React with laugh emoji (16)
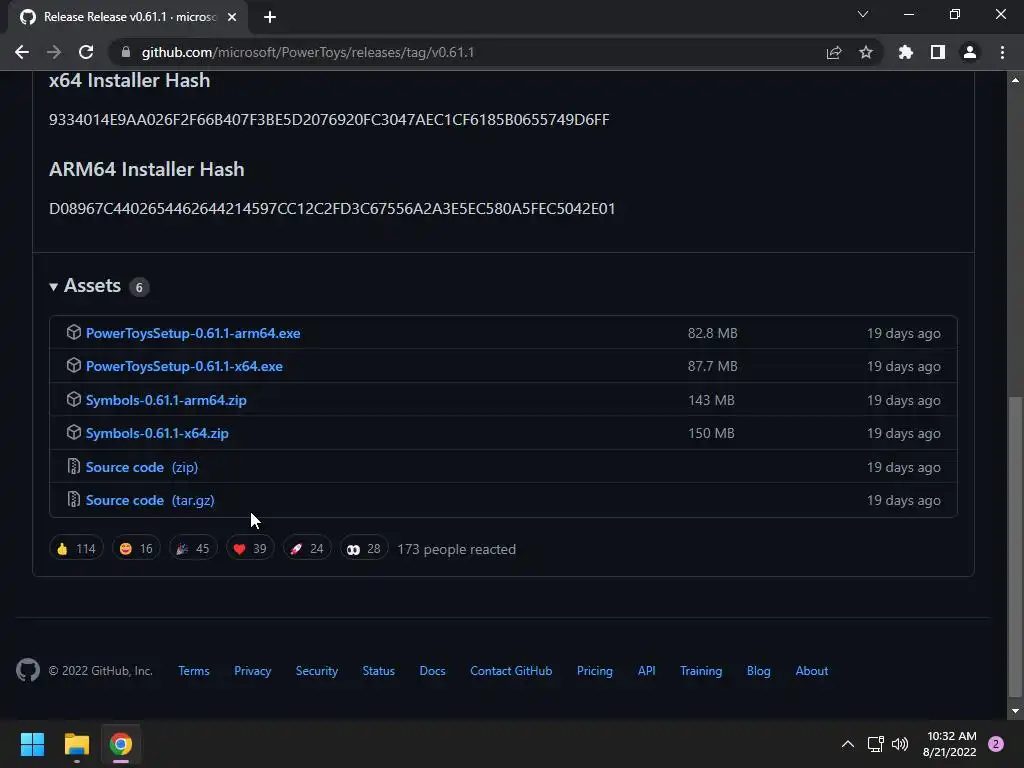This screenshot has width=1024, height=768. pyautogui.click(x=136, y=549)
